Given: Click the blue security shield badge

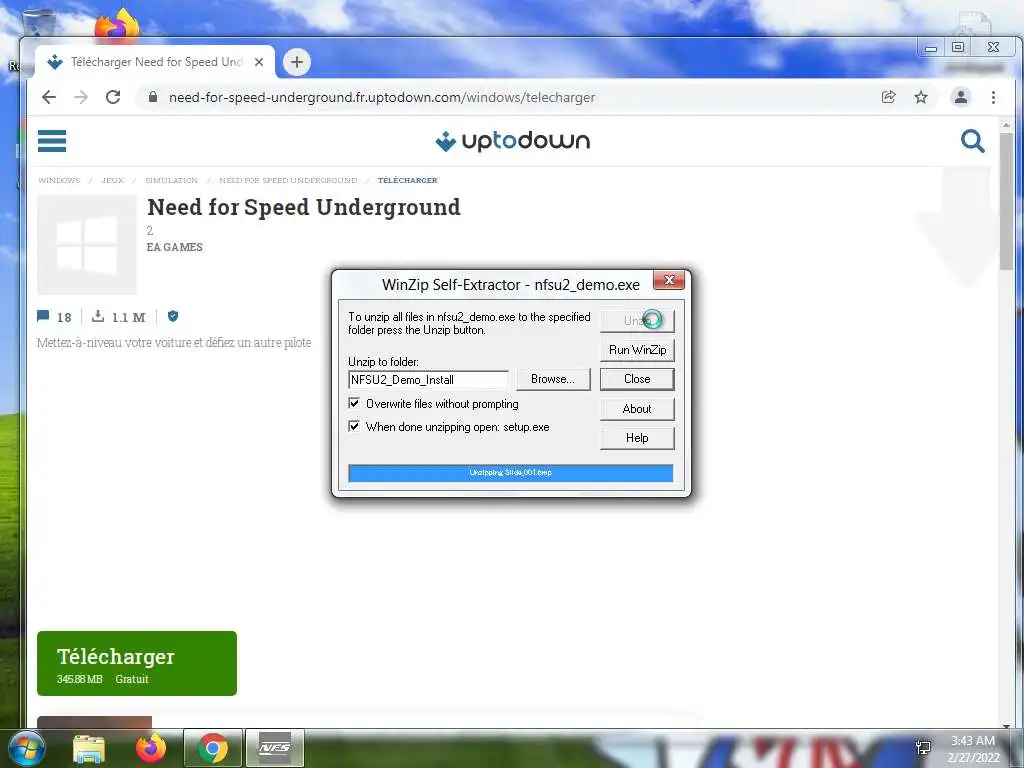Looking at the screenshot, I should click(x=173, y=316).
